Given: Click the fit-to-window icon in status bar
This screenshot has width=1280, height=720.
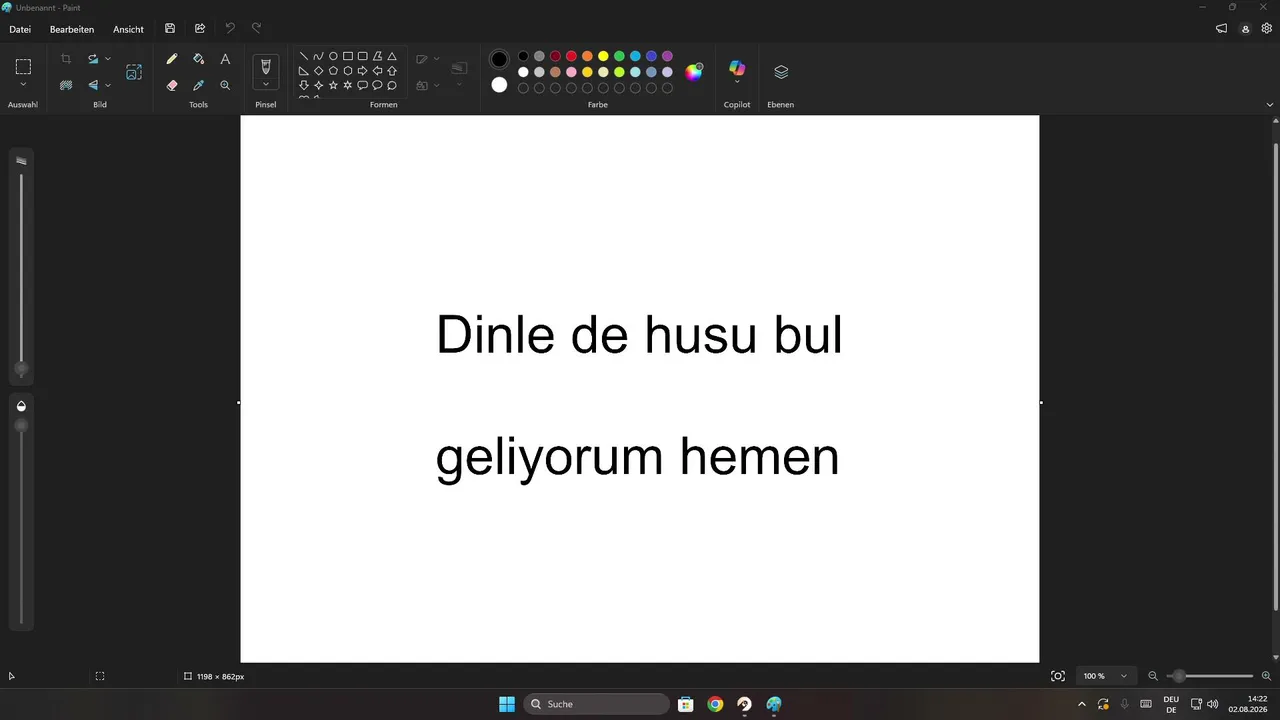Looking at the screenshot, I should pyautogui.click(x=1058, y=676).
